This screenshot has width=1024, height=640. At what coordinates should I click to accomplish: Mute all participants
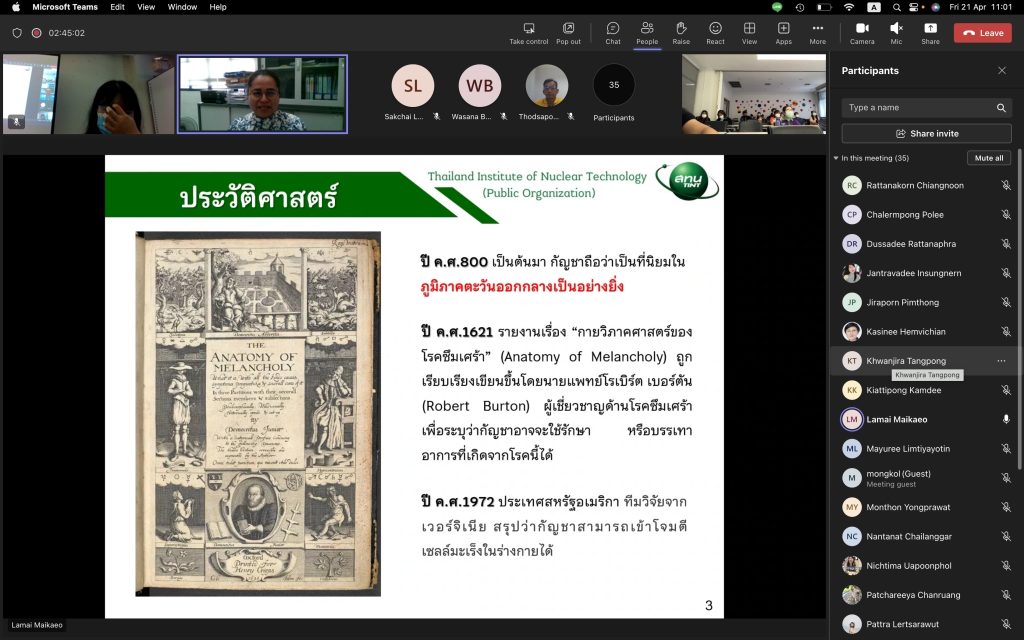(x=989, y=158)
